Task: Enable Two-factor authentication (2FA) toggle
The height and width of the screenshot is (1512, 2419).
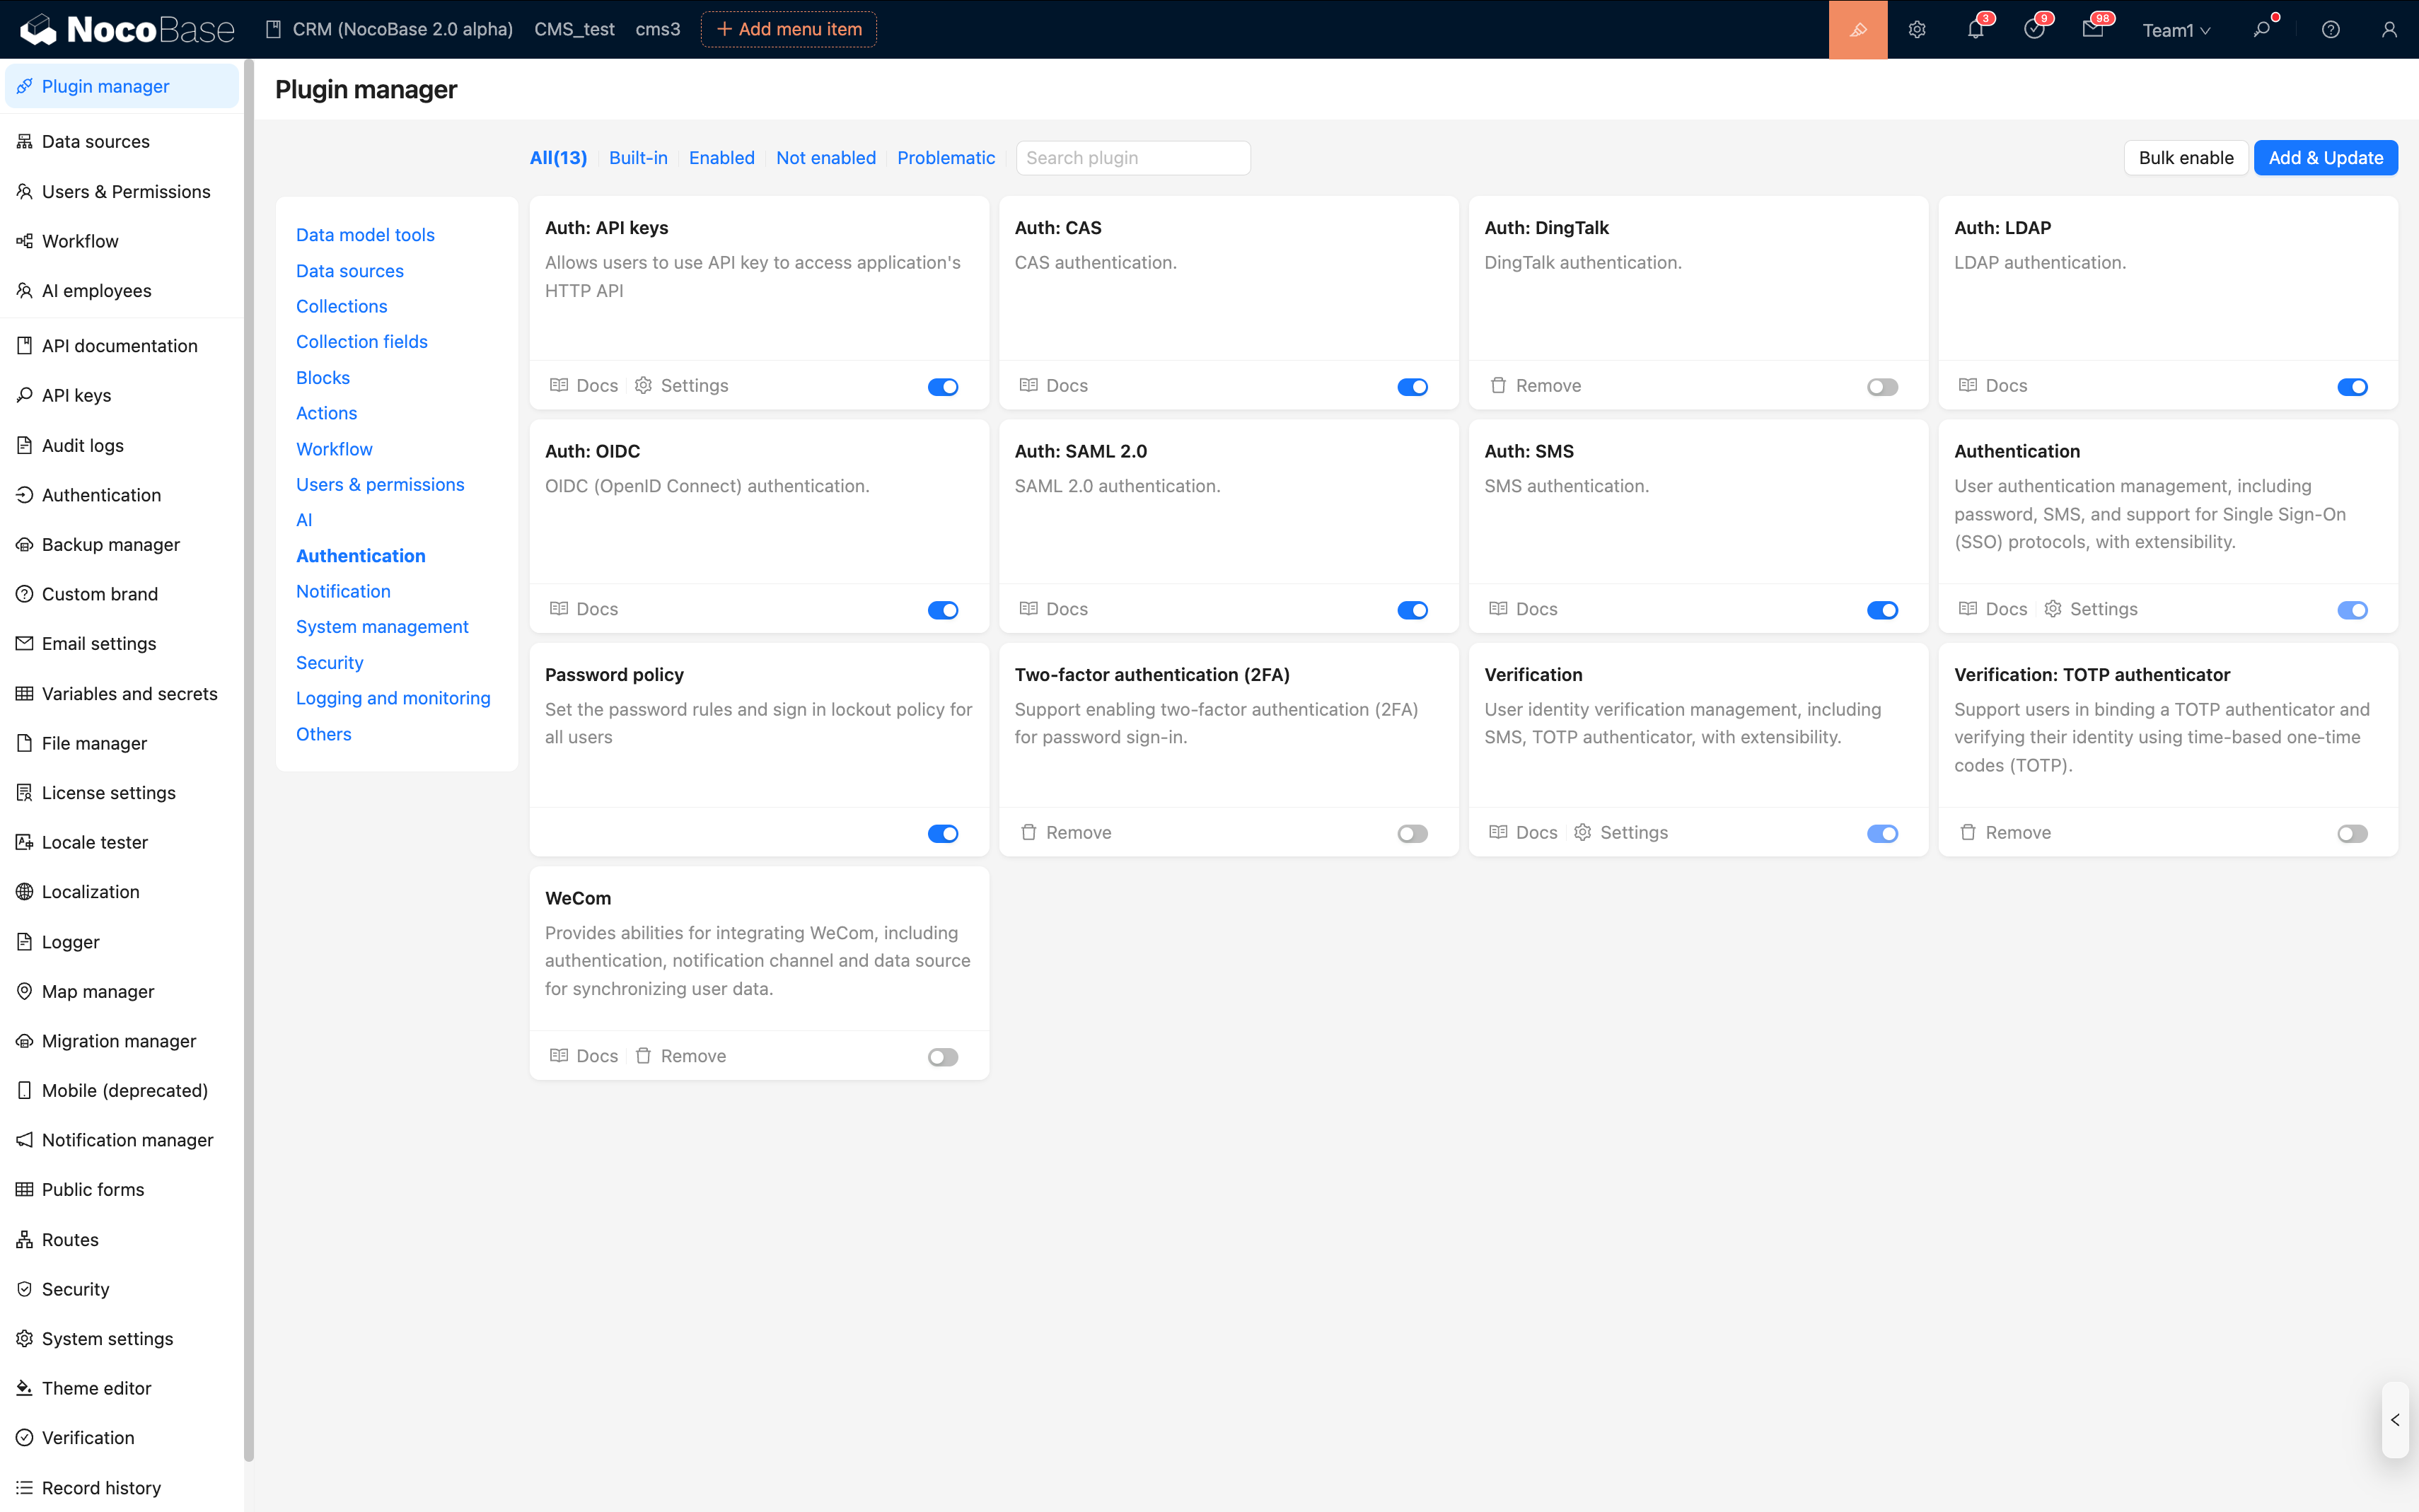Action: pos(1412,834)
